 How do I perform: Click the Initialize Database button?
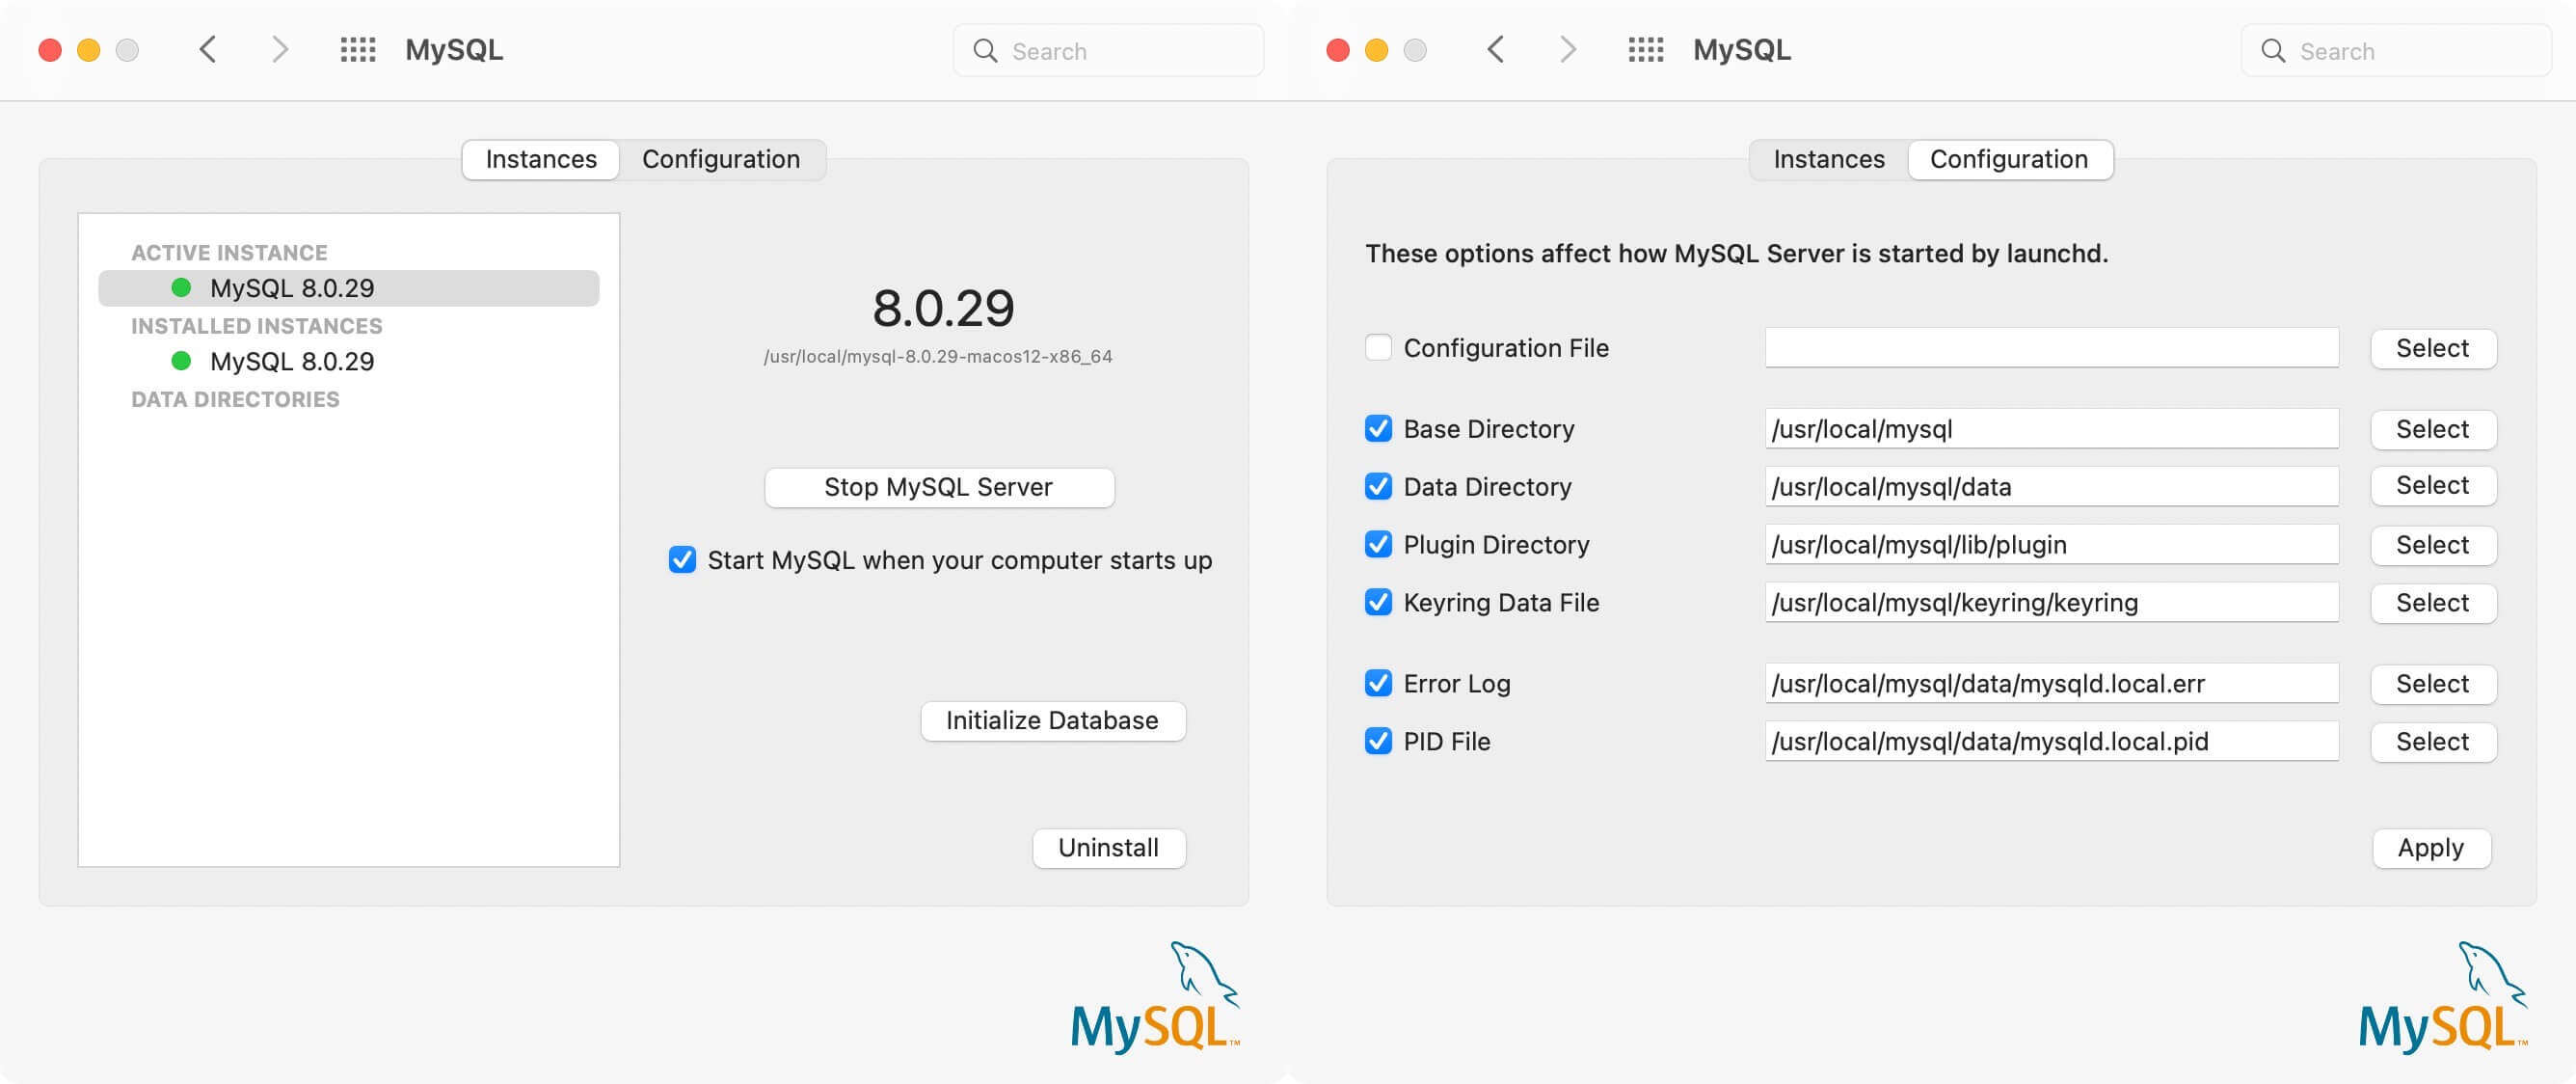(x=1052, y=721)
